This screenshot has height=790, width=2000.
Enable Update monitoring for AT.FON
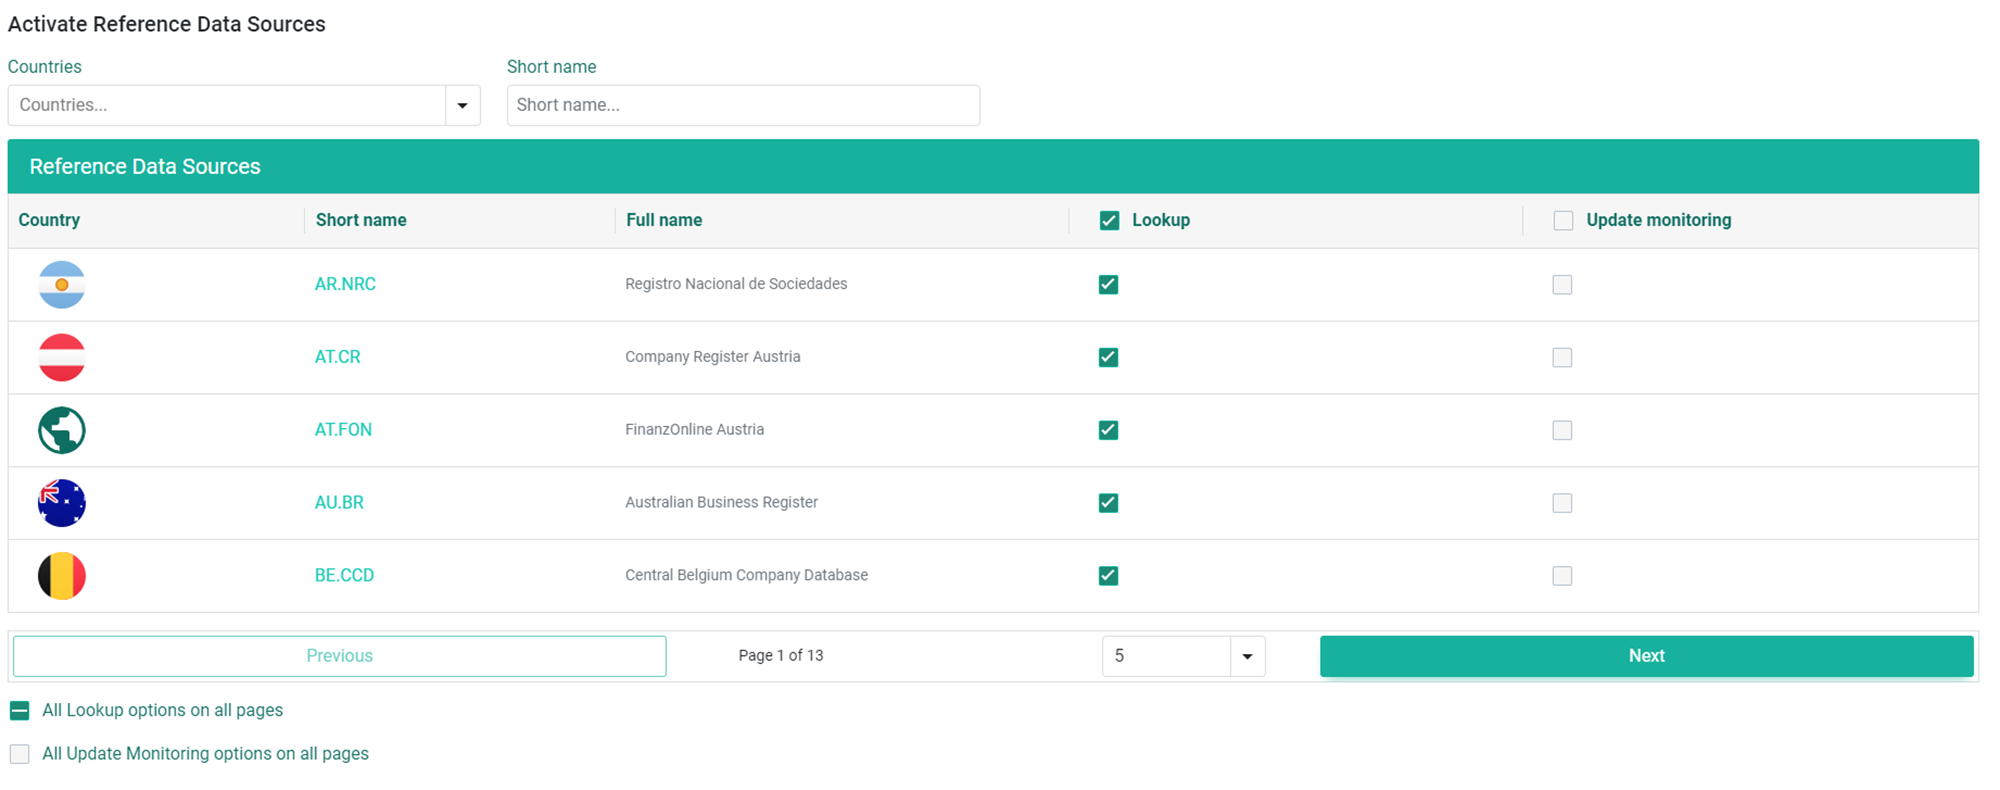coord(1562,431)
